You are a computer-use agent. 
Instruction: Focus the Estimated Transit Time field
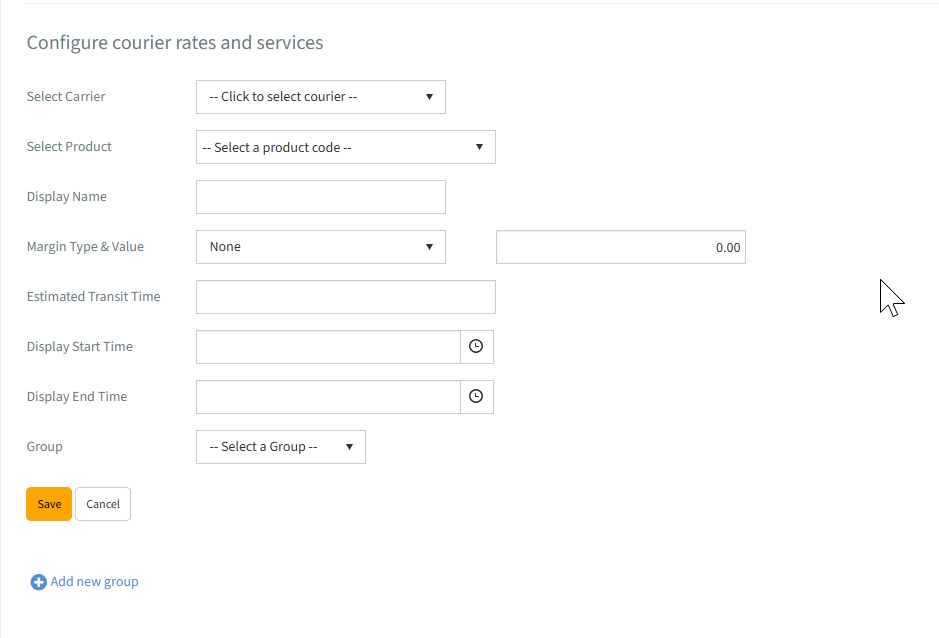[x=345, y=297]
